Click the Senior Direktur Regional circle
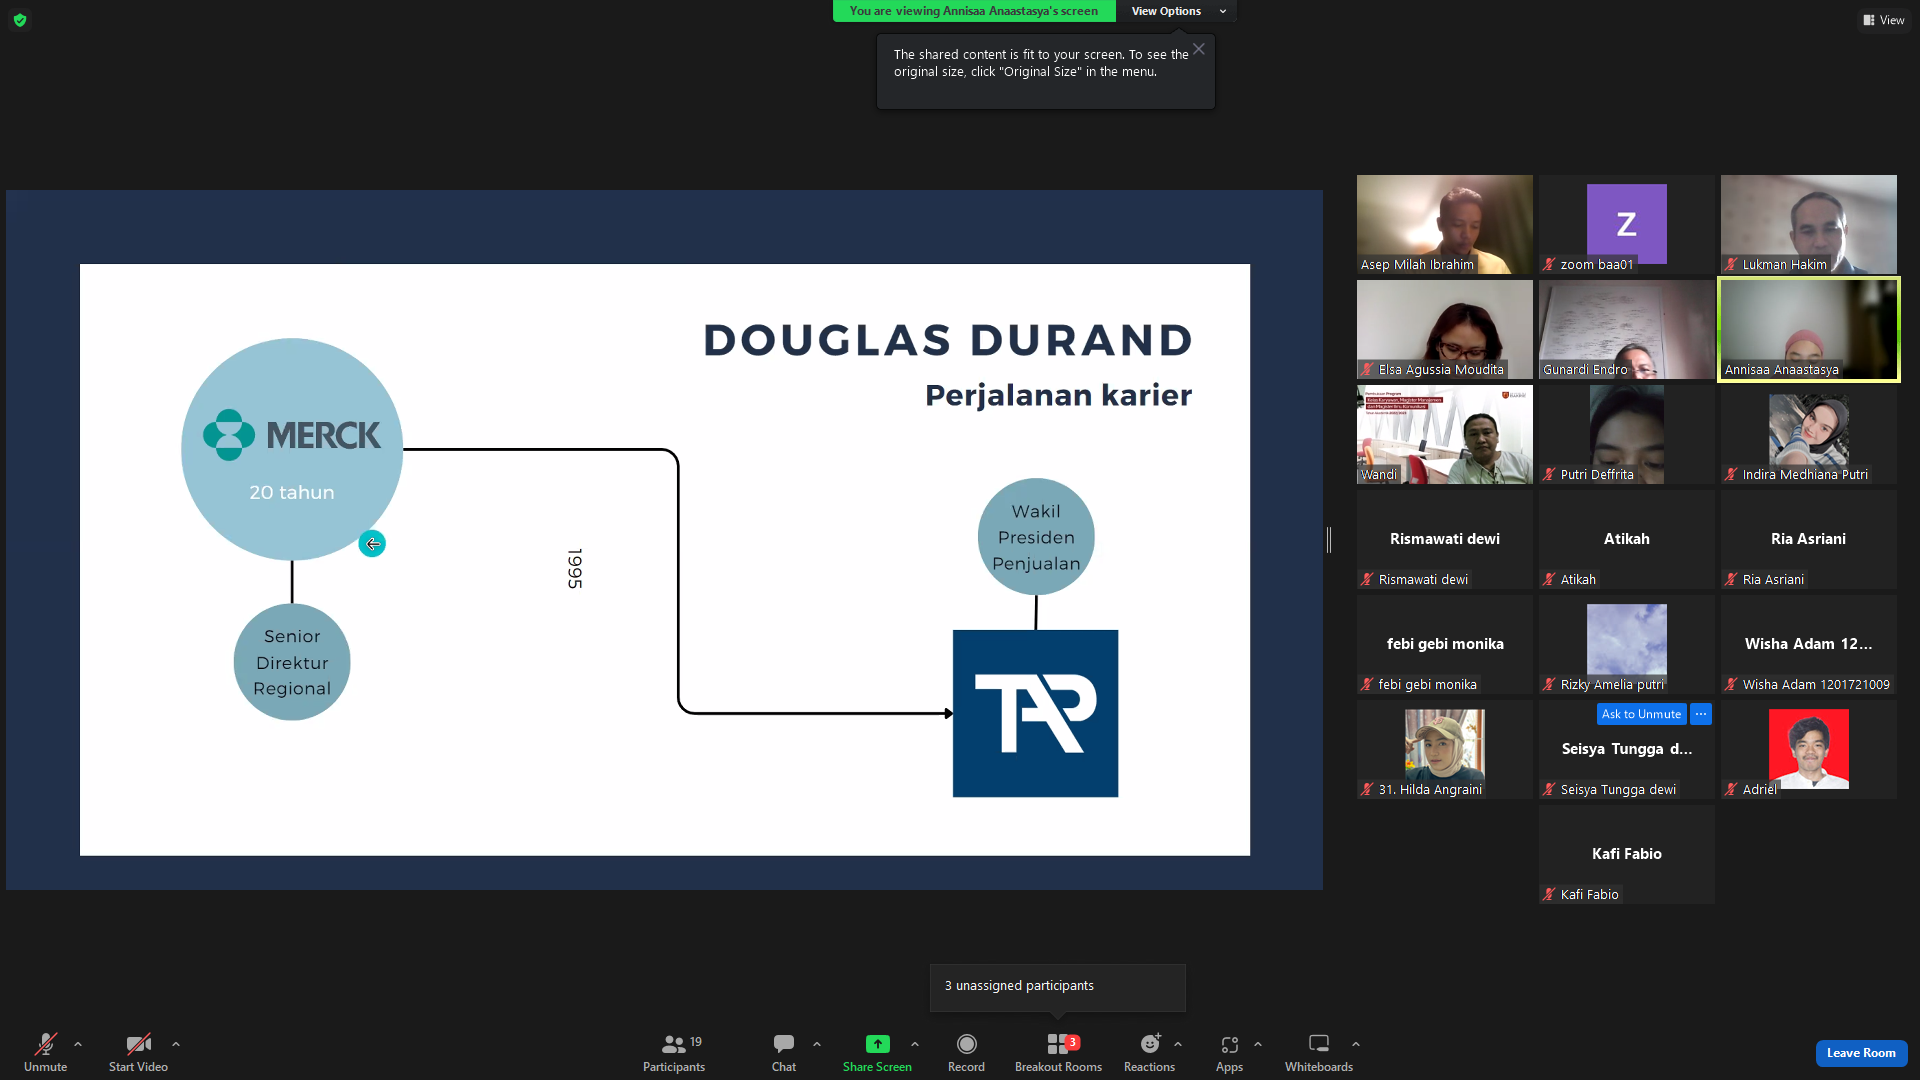 [x=292, y=662]
